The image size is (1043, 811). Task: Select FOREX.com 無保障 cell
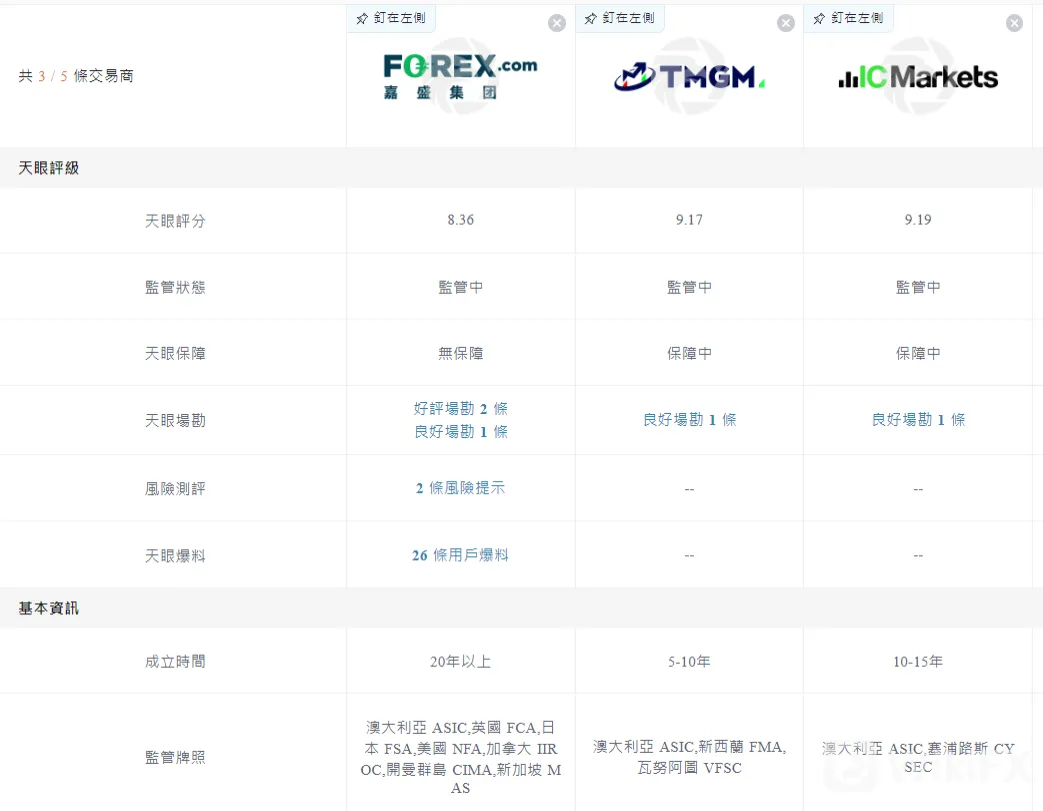pos(460,353)
